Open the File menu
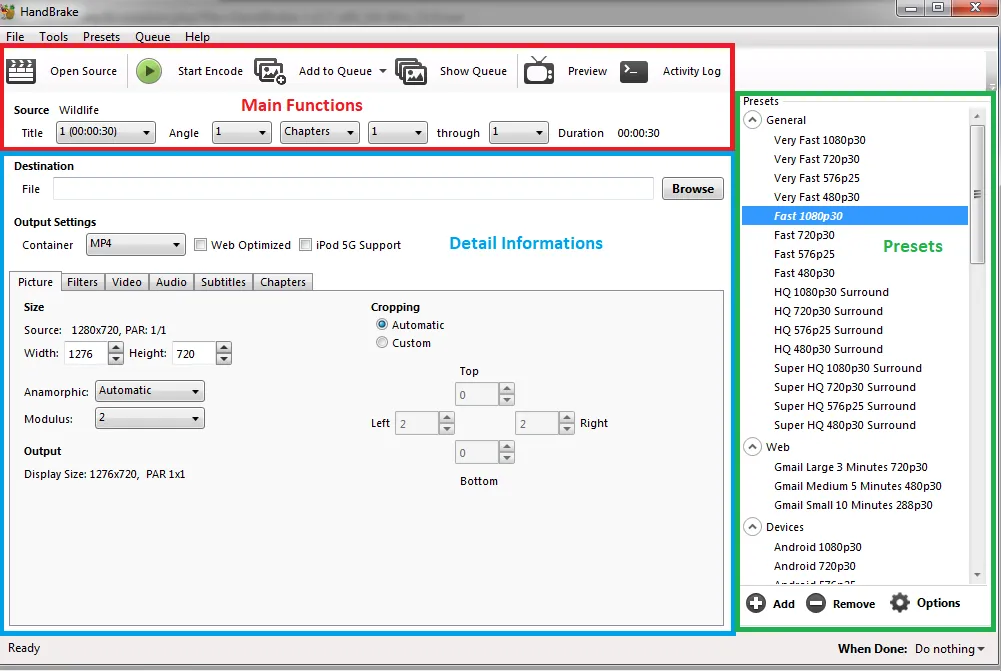Viewport: 1001px width, 671px height. click(15, 36)
